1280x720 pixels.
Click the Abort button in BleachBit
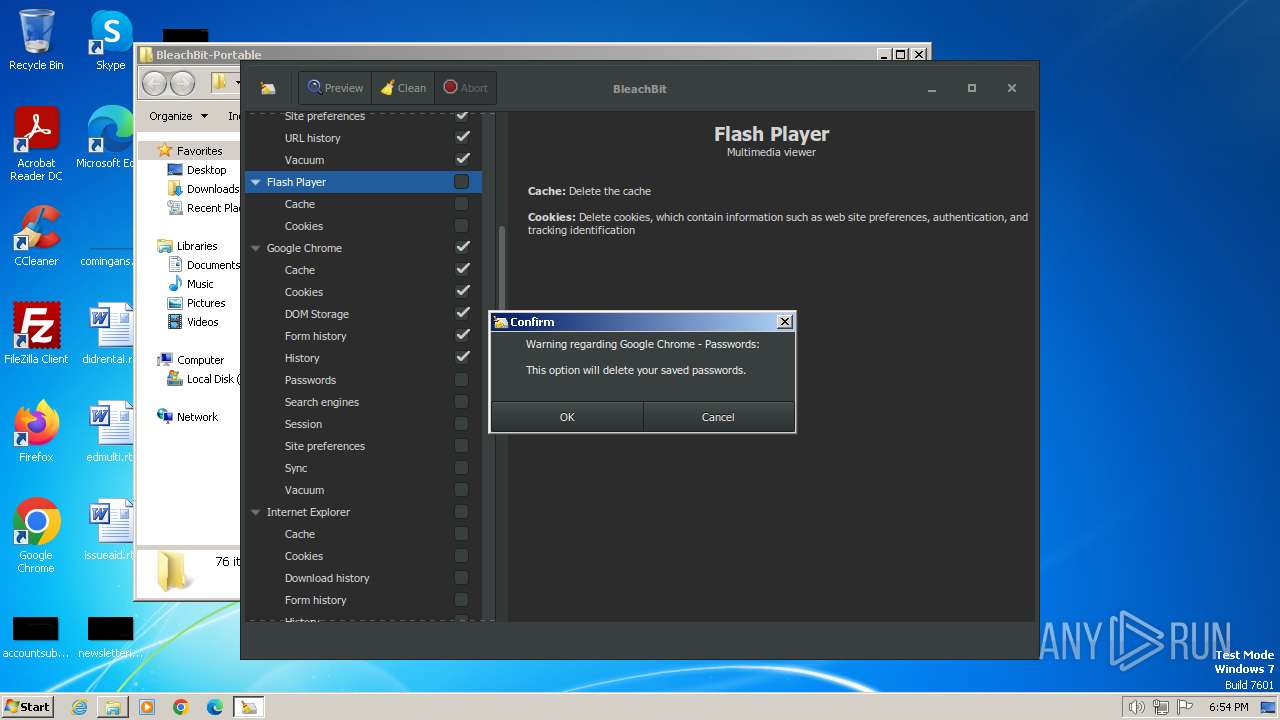(465, 88)
